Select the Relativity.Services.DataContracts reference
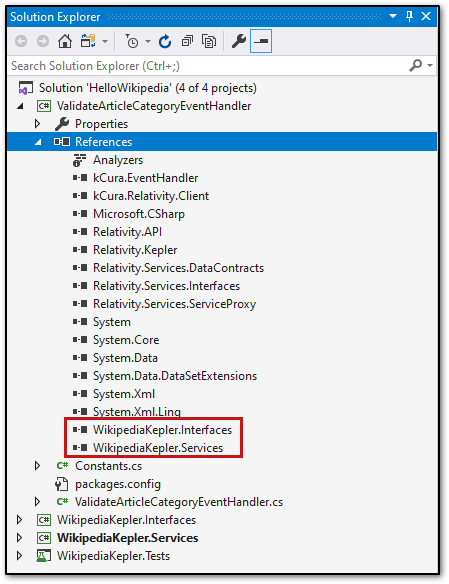 178,268
